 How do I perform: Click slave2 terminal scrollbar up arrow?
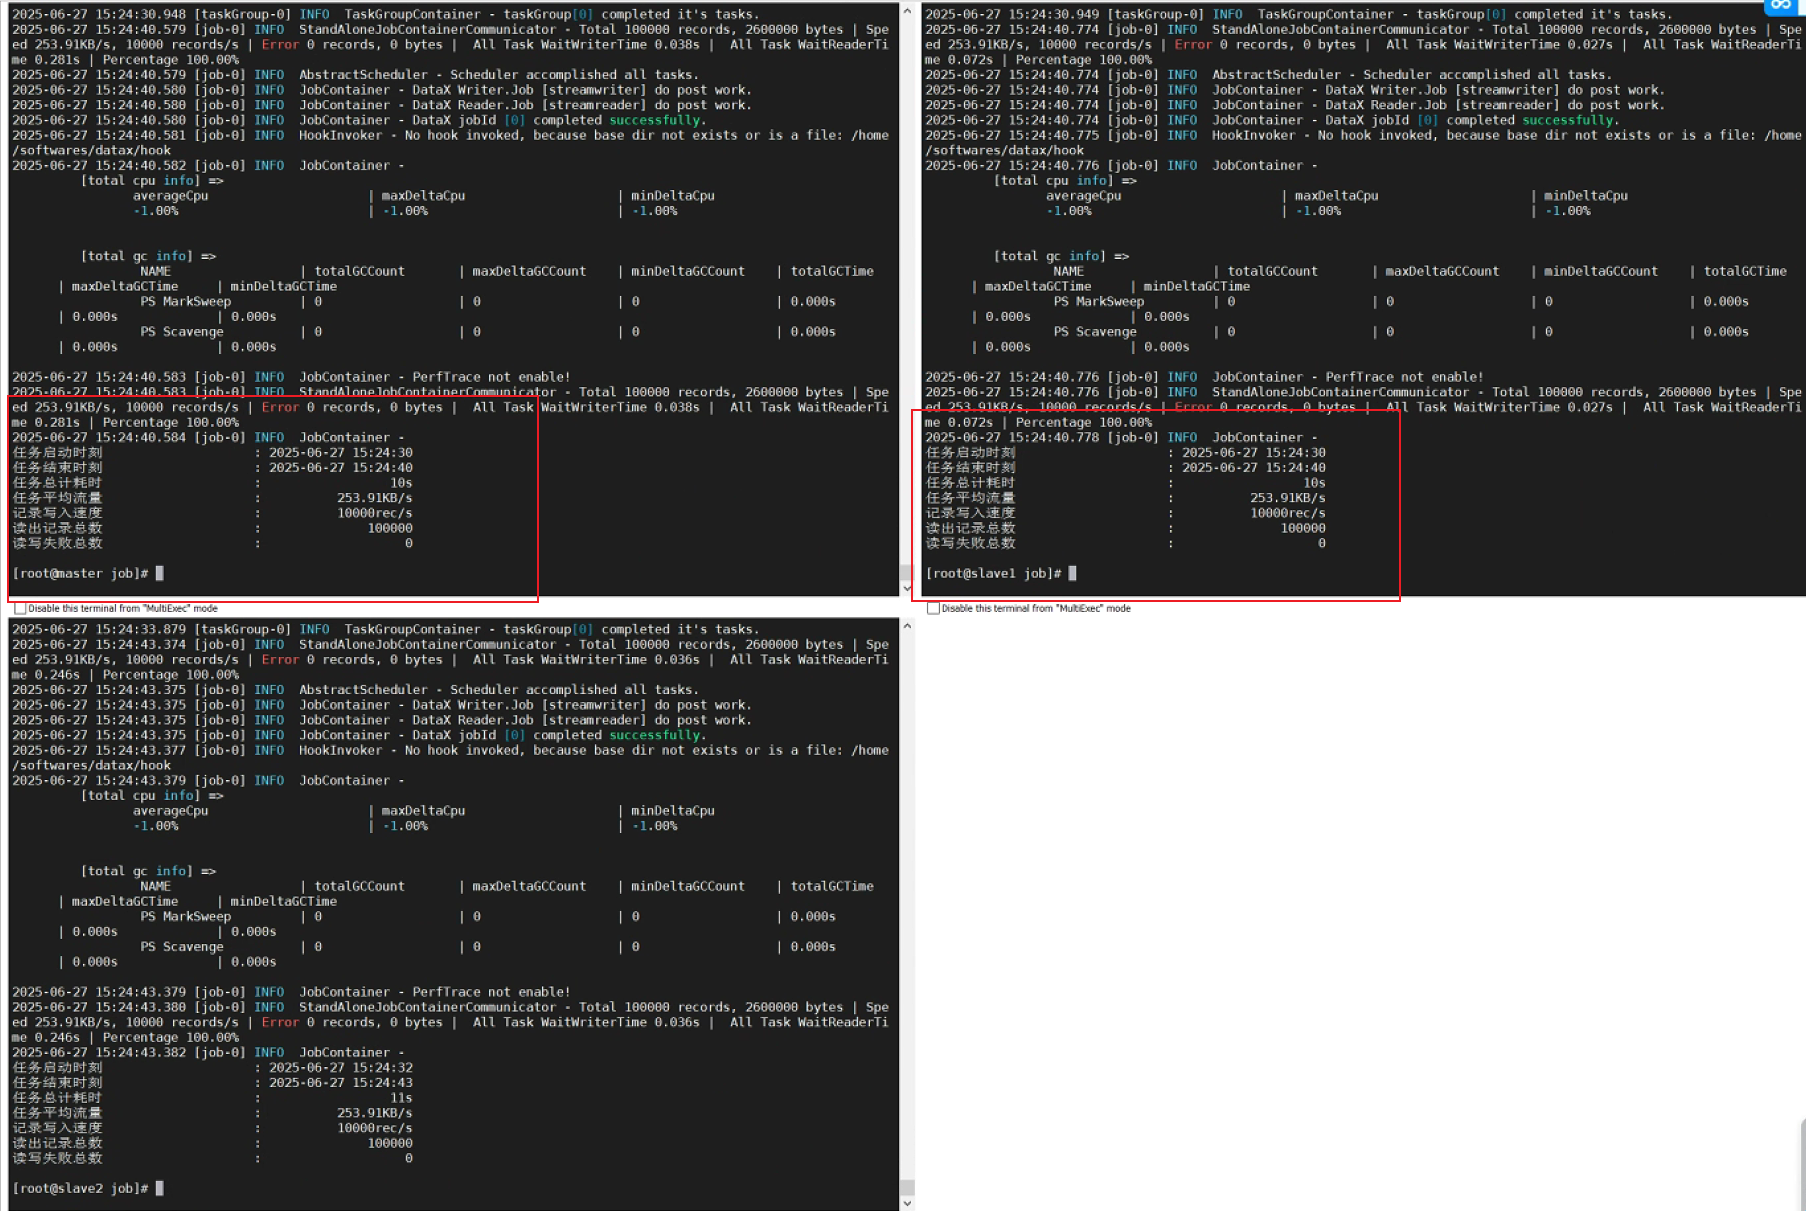906,626
